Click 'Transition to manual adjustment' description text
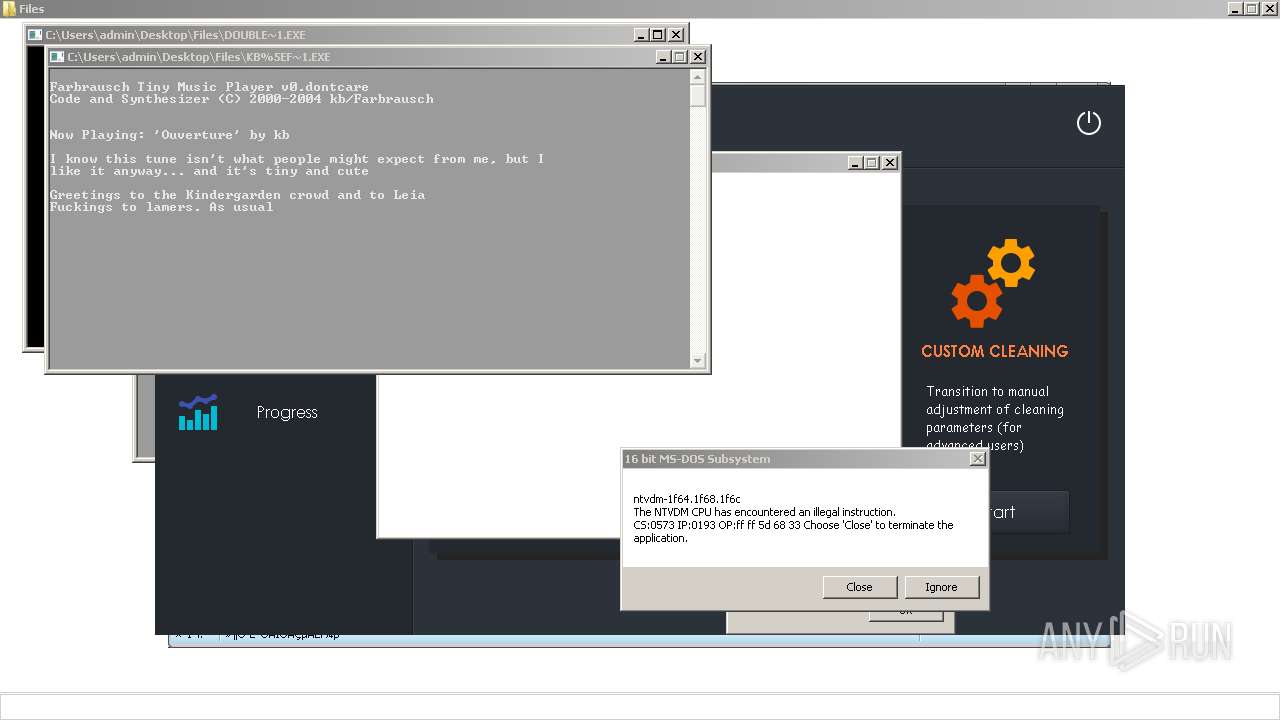 tap(994, 418)
